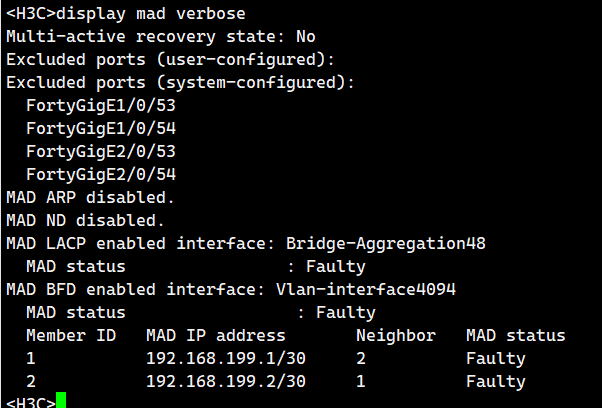Click the 'Multi-active recovery state: No' line
This screenshot has width=602, height=408.
(x=160, y=36)
